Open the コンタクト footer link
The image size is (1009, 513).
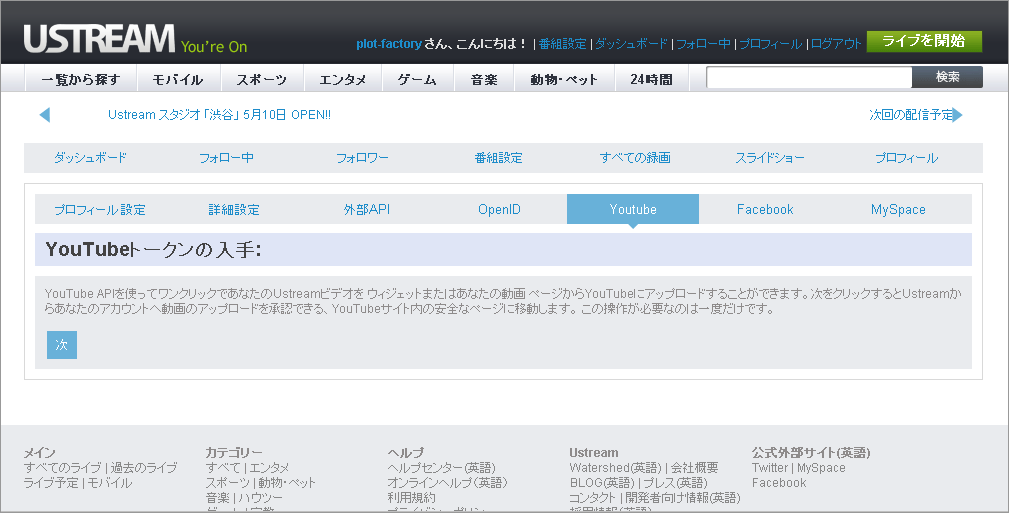tap(593, 498)
